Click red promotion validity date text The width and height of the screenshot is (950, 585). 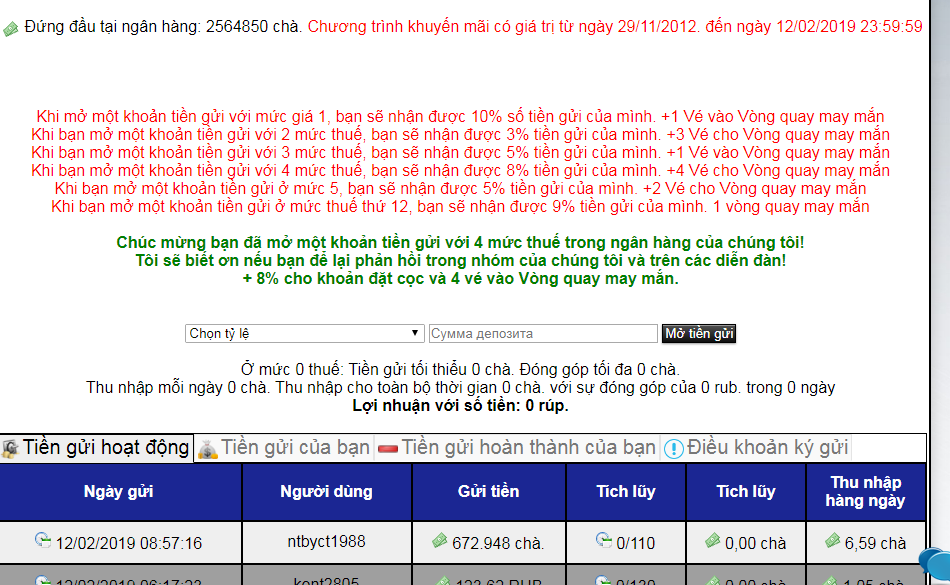point(615,27)
